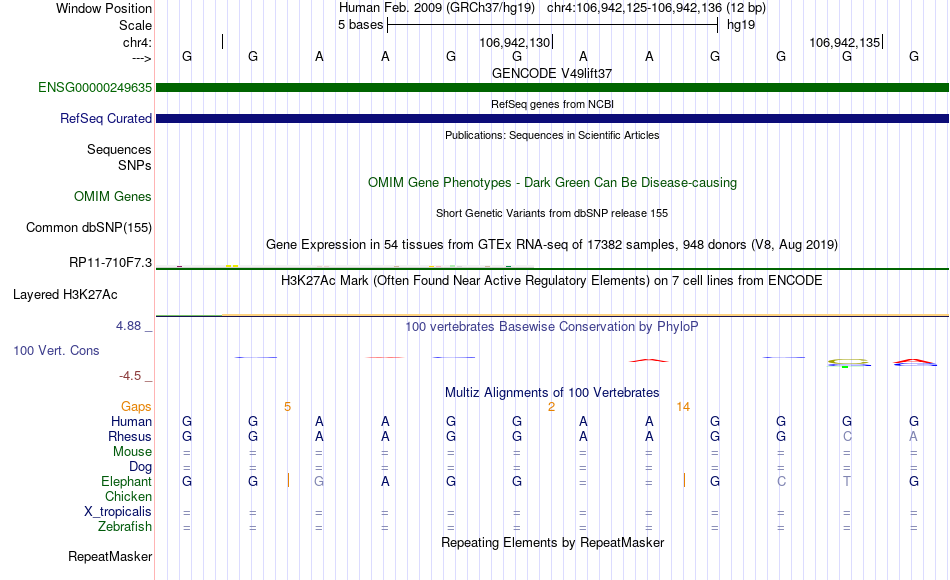Screen dimensions: 950x580
Task: Click the C base in the Elephant row
Action: 781,481
